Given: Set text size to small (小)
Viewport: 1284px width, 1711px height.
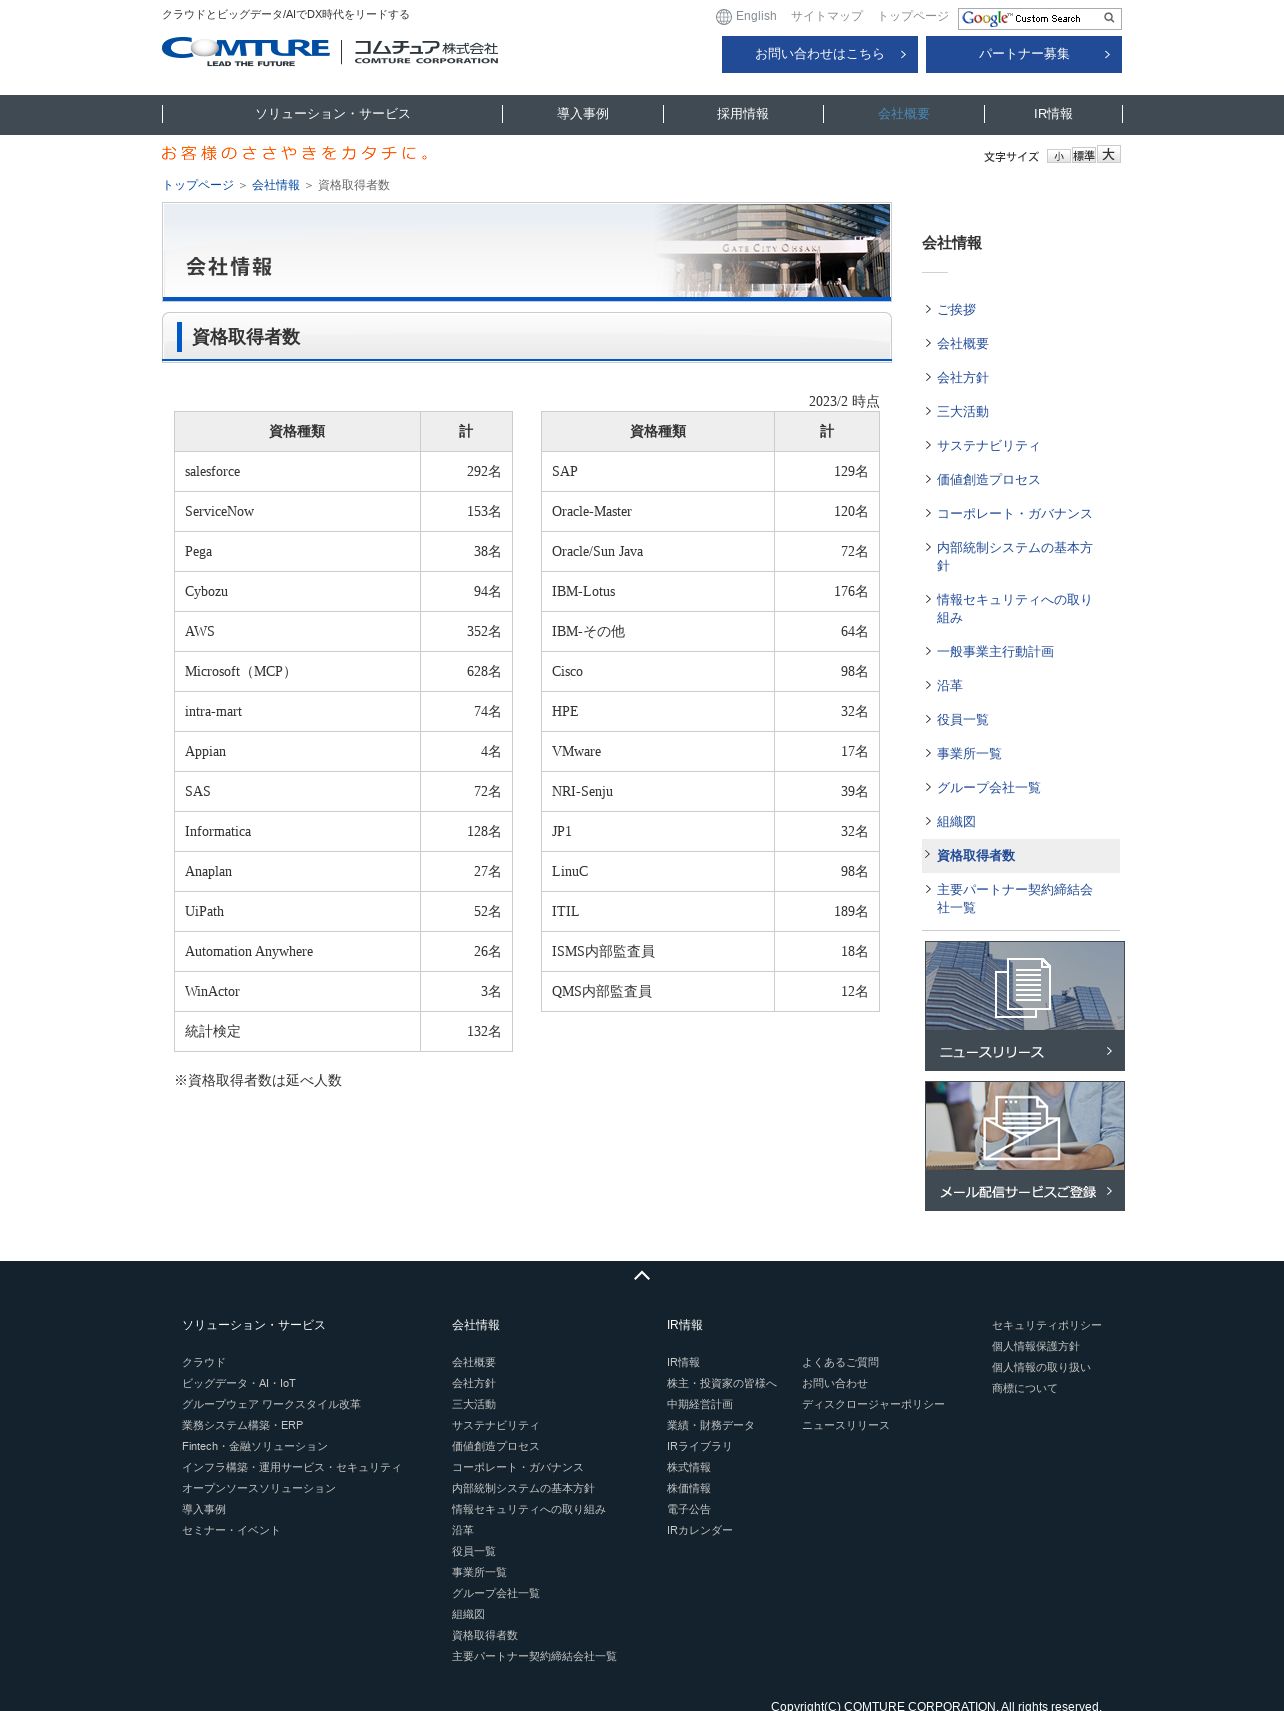Looking at the screenshot, I should (x=1058, y=156).
